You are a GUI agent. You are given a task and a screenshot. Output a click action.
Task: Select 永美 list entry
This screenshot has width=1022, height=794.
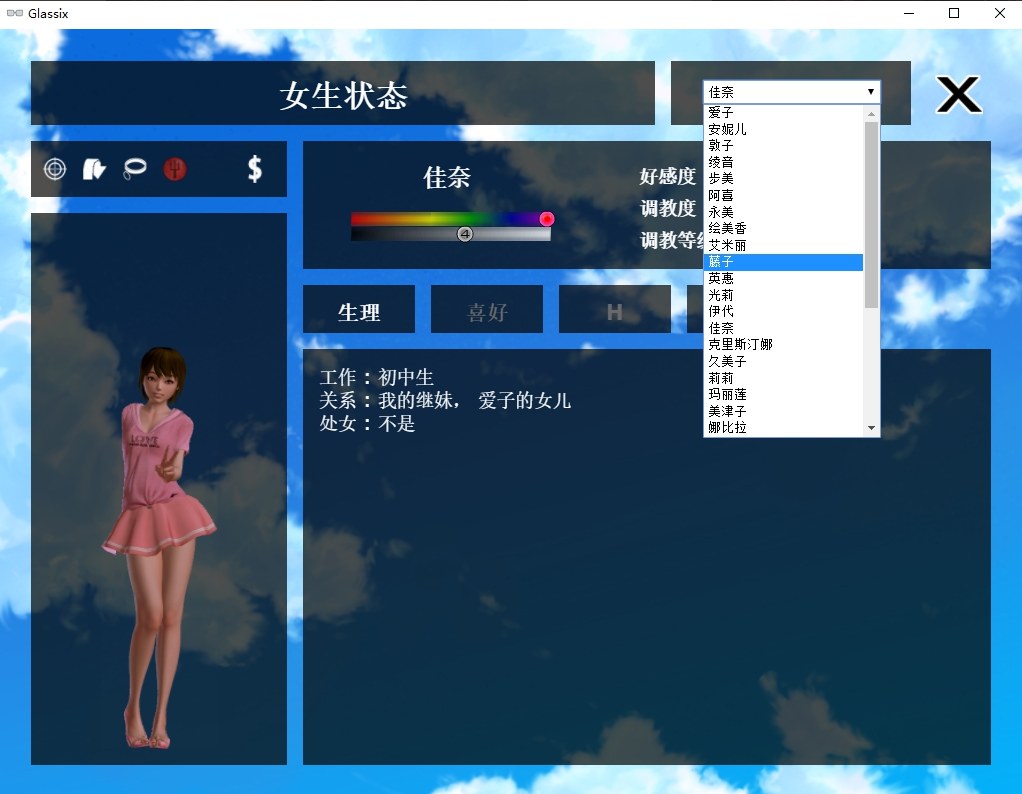pos(783,212)
